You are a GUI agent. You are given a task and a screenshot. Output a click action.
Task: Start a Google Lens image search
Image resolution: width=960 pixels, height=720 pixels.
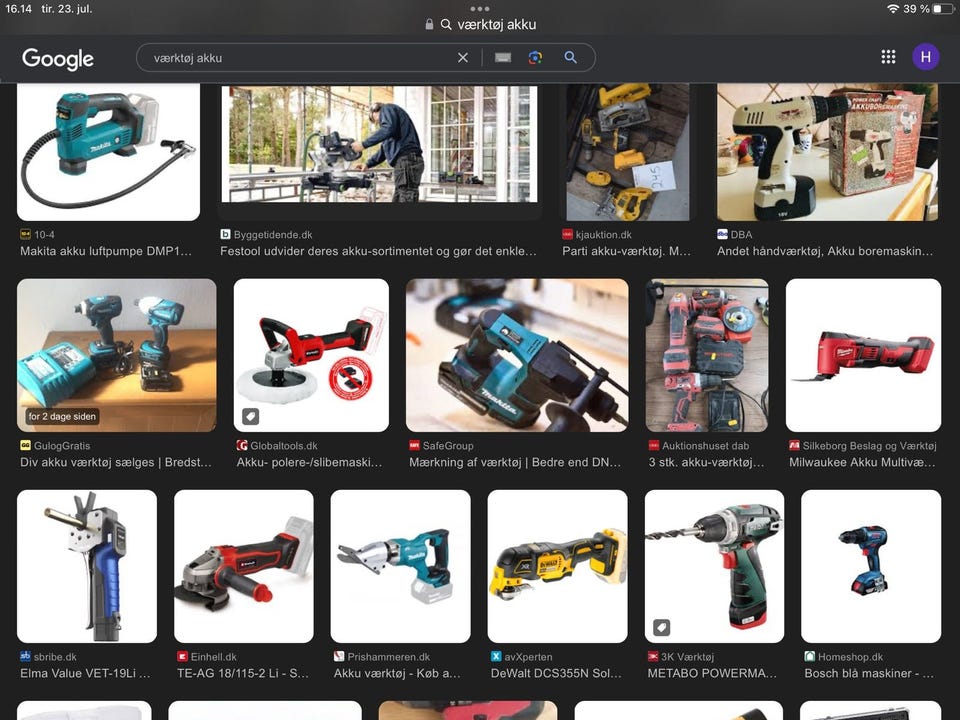click(535, 58)
